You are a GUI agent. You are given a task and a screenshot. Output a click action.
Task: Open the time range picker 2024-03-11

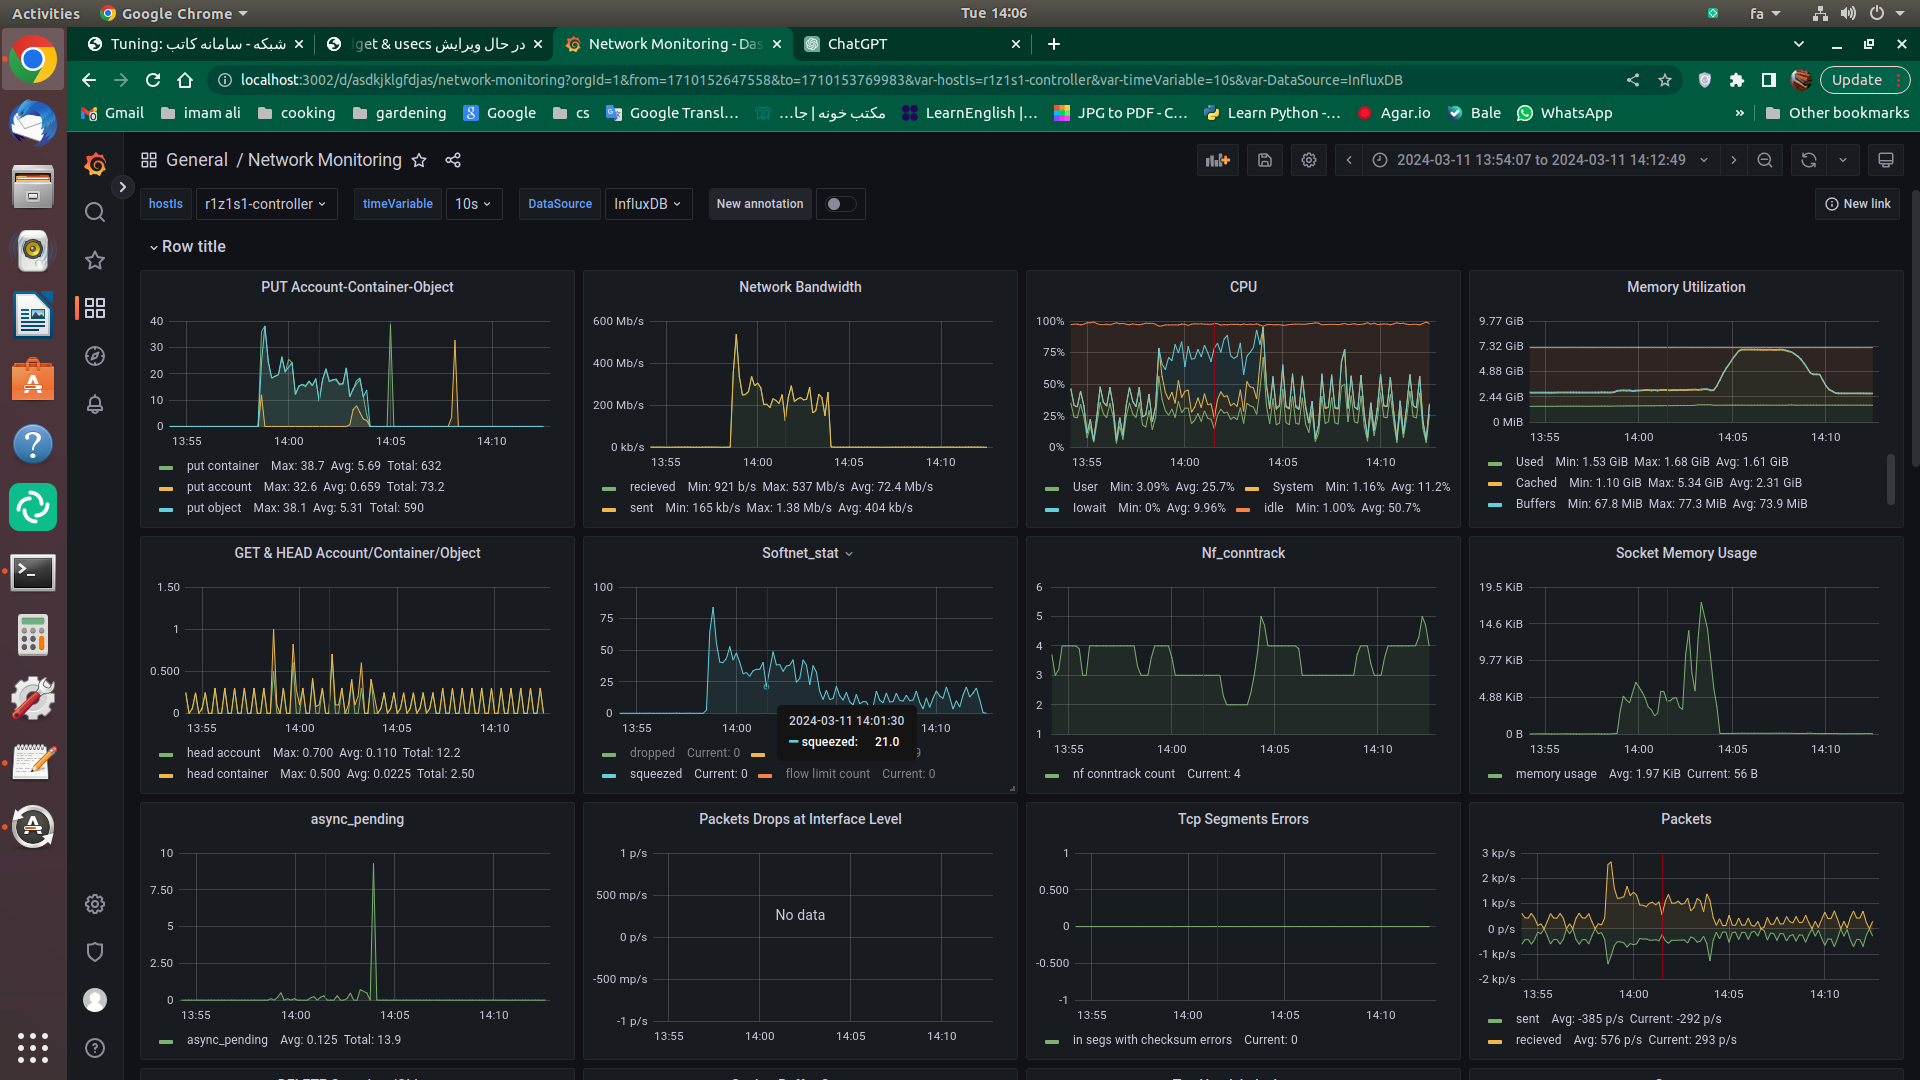pyautogui.click(x=1540, y=160)
